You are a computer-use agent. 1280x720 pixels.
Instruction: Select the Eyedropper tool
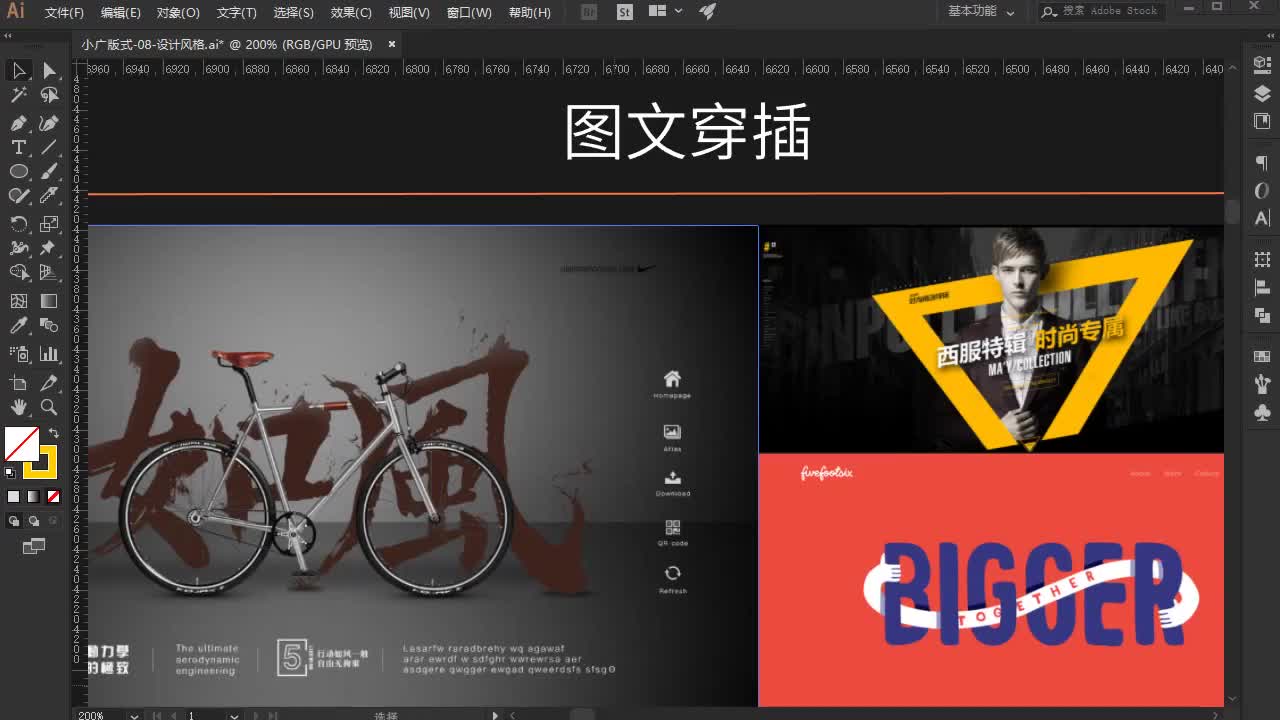pyautogui.click(x=18, y=325)
